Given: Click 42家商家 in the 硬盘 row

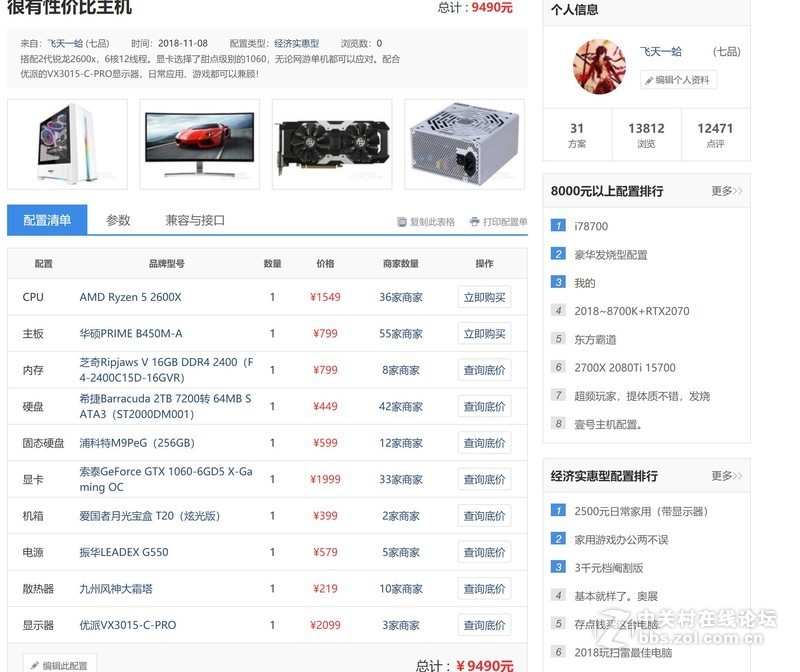Looking at the screenshot, I should (x=401, y=407).
